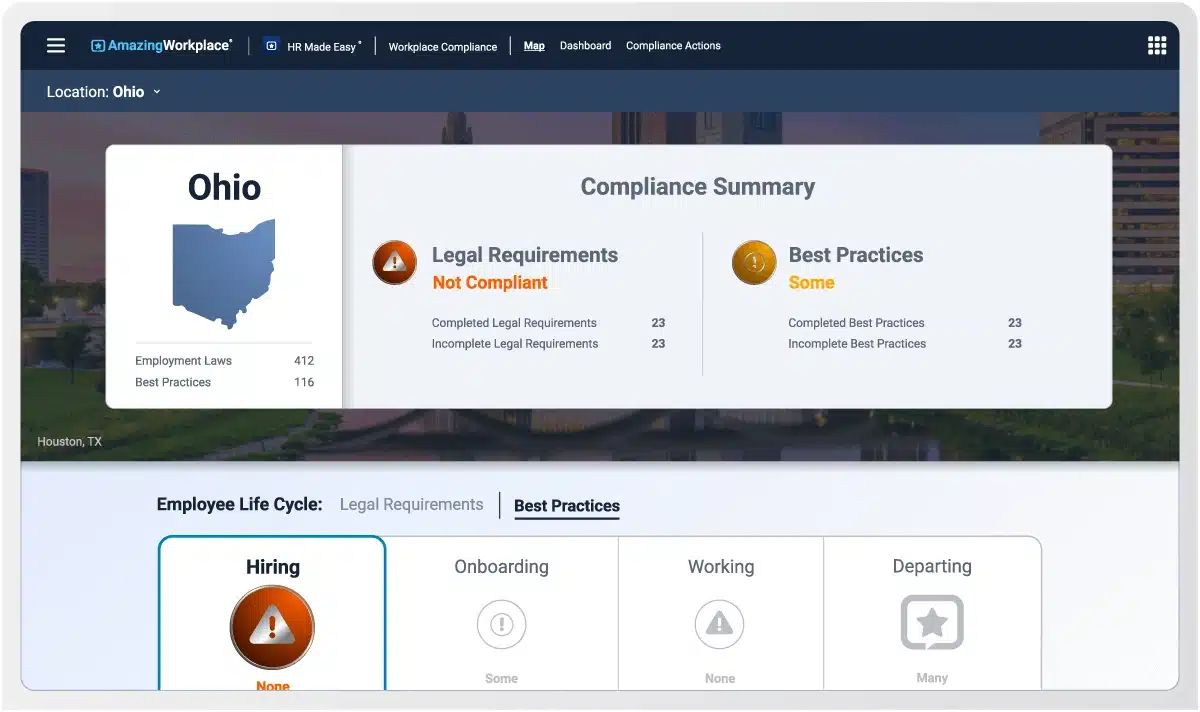Open the hamburger menu icon

56,46
